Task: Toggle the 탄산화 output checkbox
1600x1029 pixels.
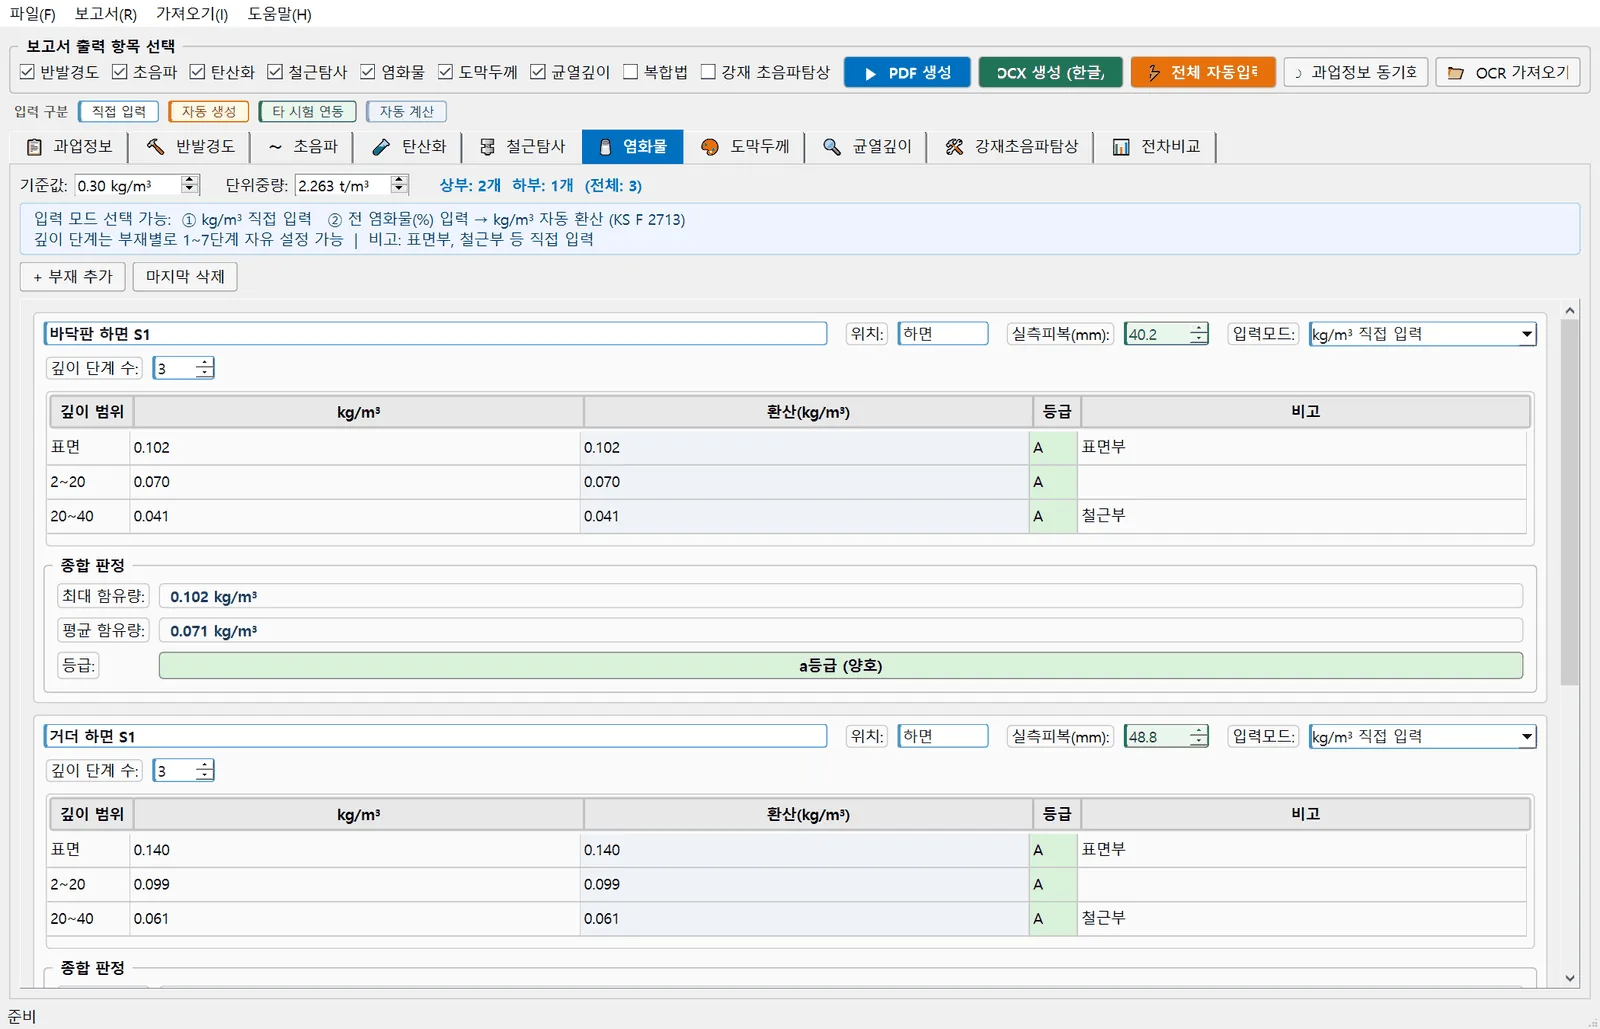Action: (197, 72)
